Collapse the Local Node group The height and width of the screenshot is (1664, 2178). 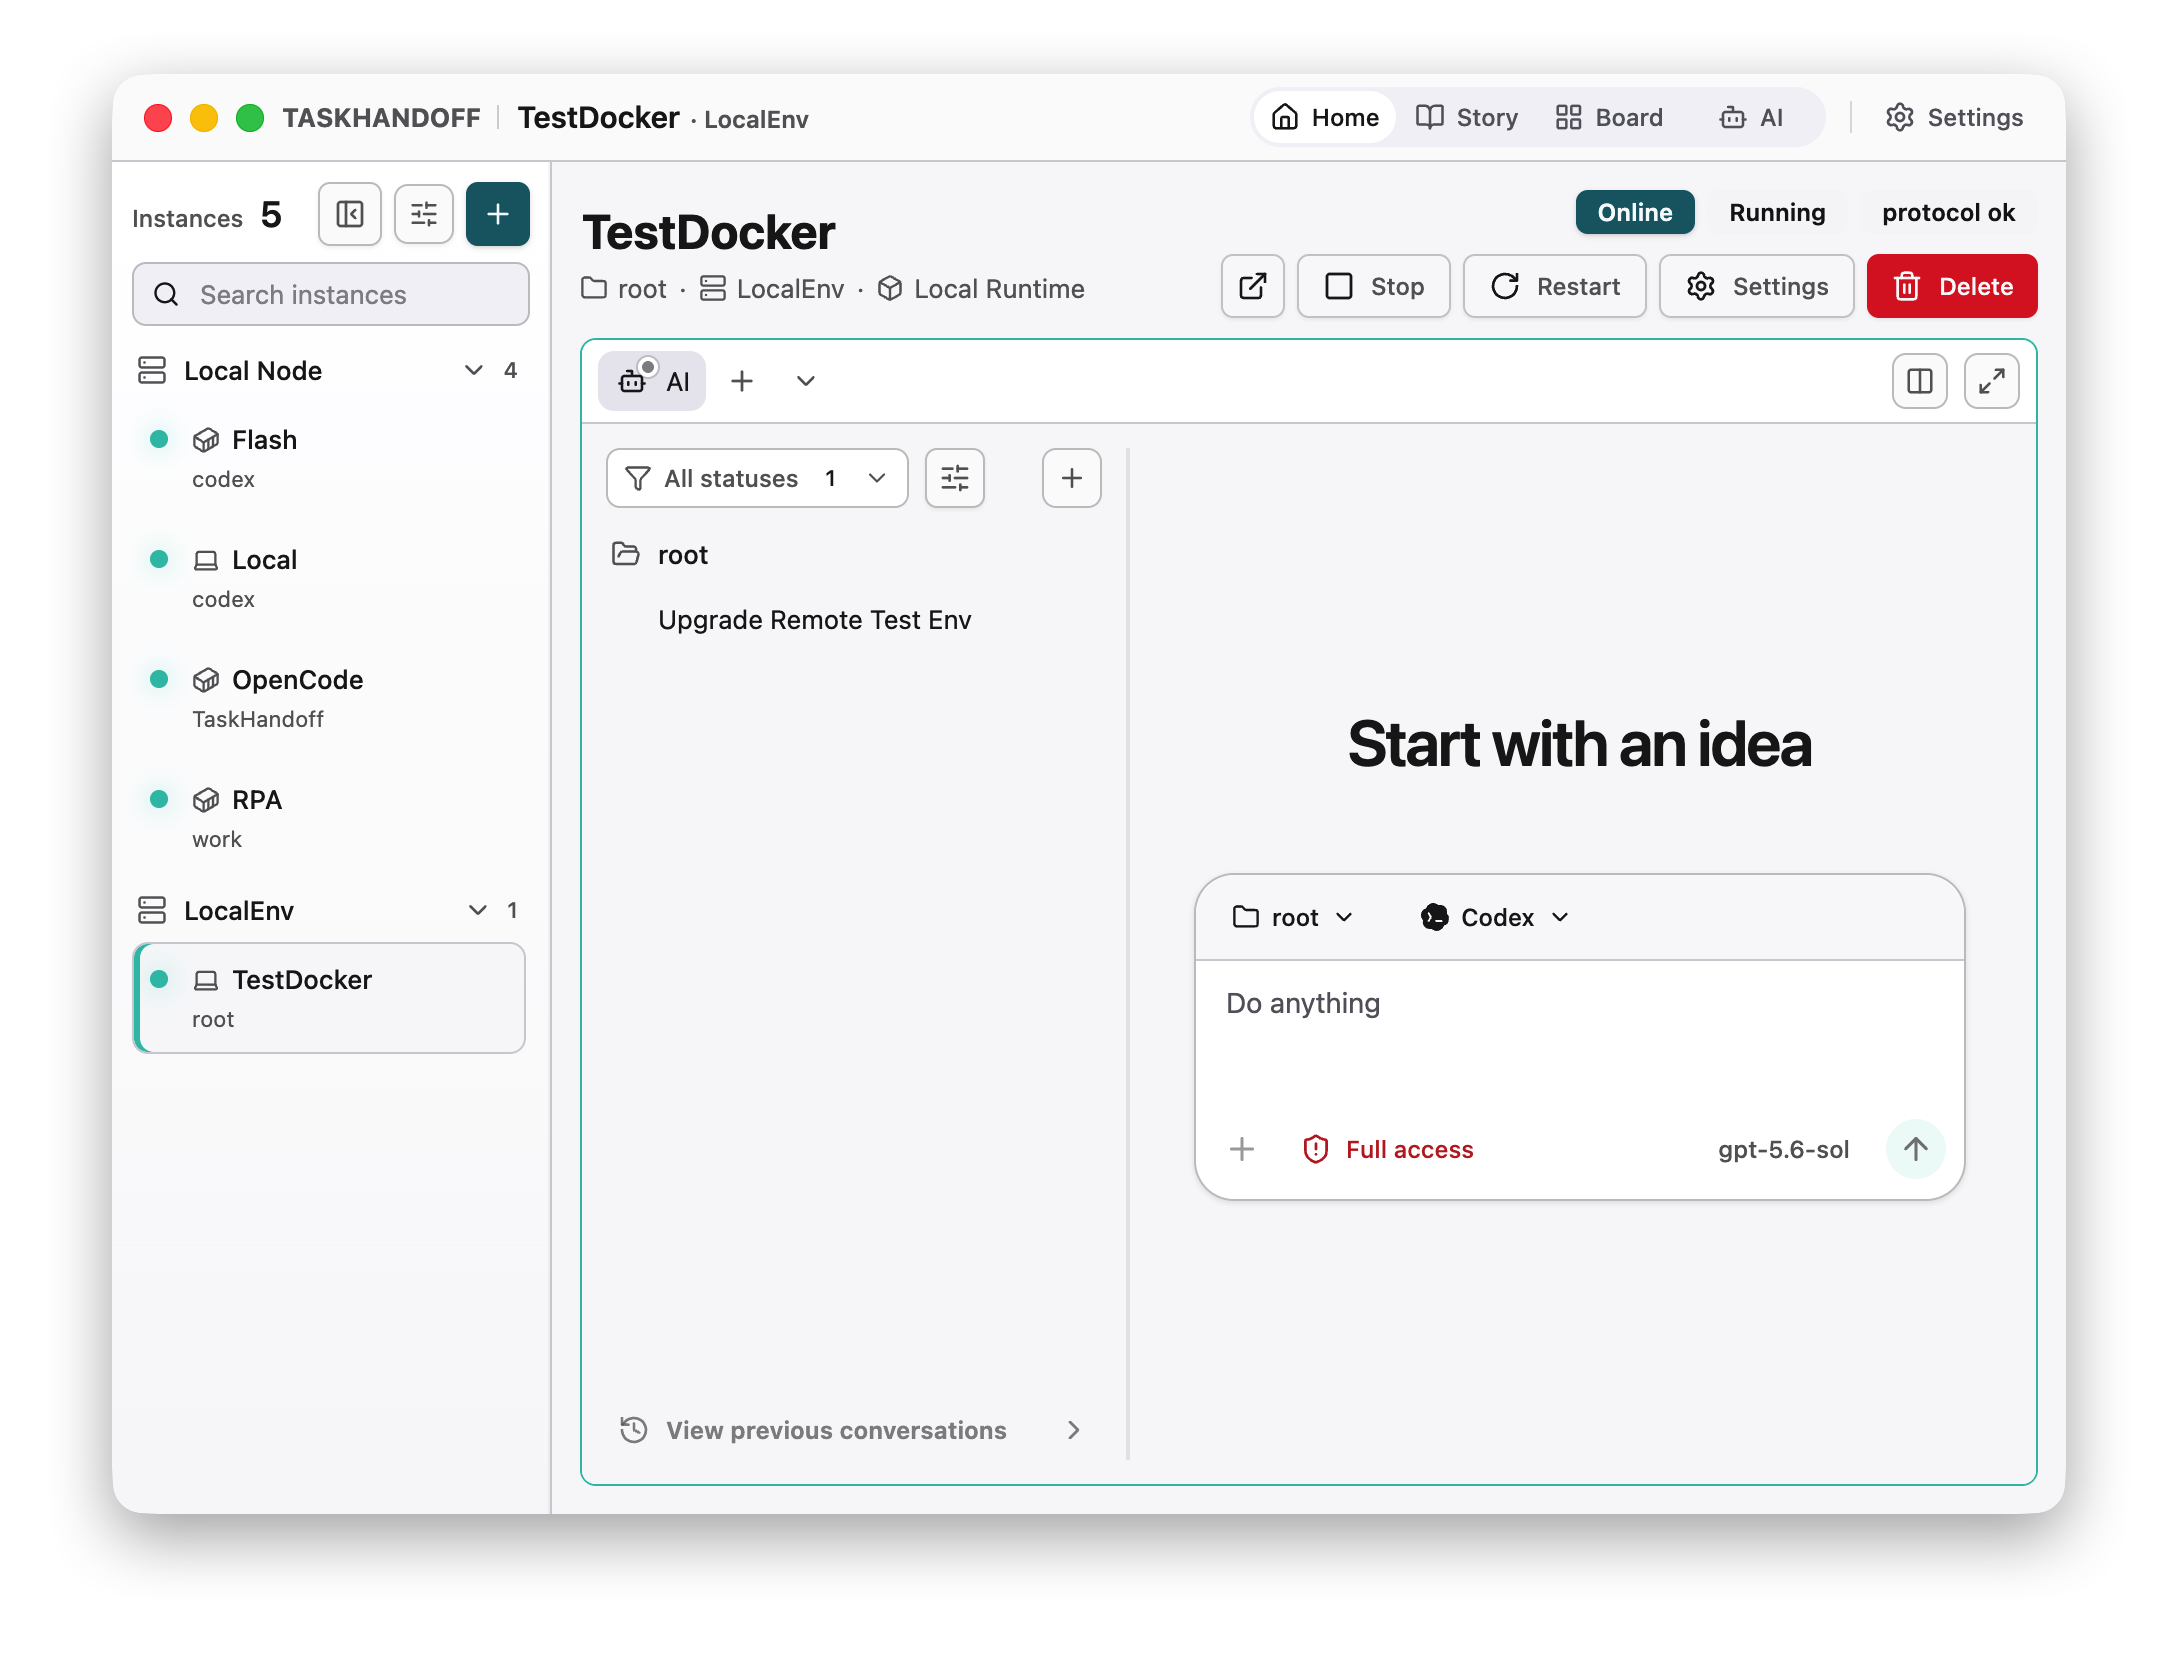tap(473, 370)
